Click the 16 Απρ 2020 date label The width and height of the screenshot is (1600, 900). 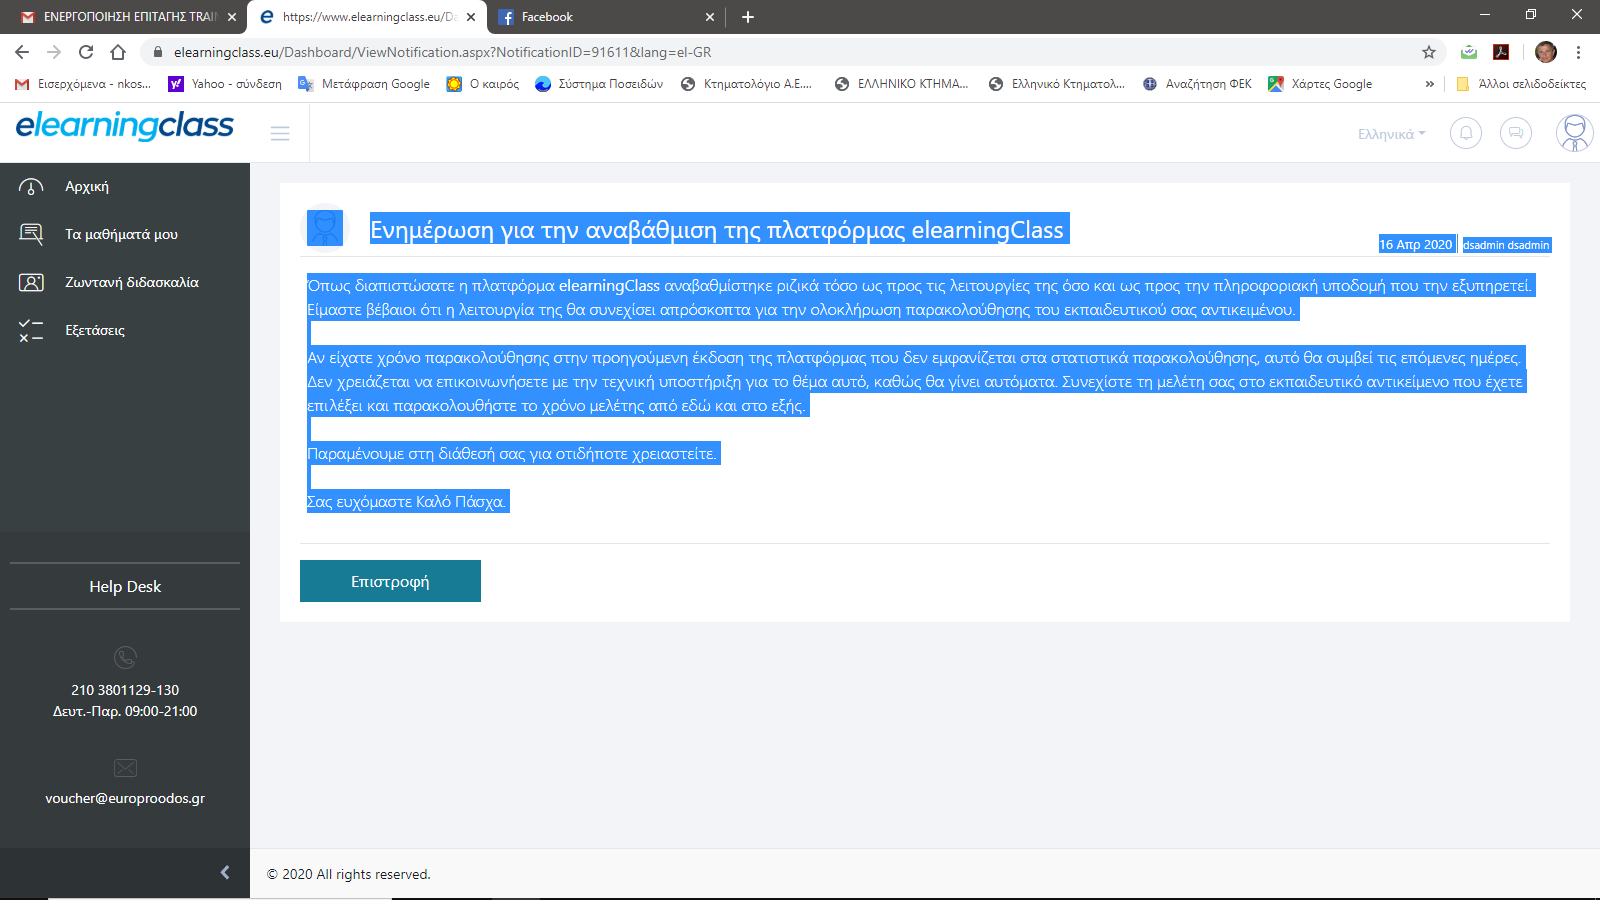(1416, 245)
